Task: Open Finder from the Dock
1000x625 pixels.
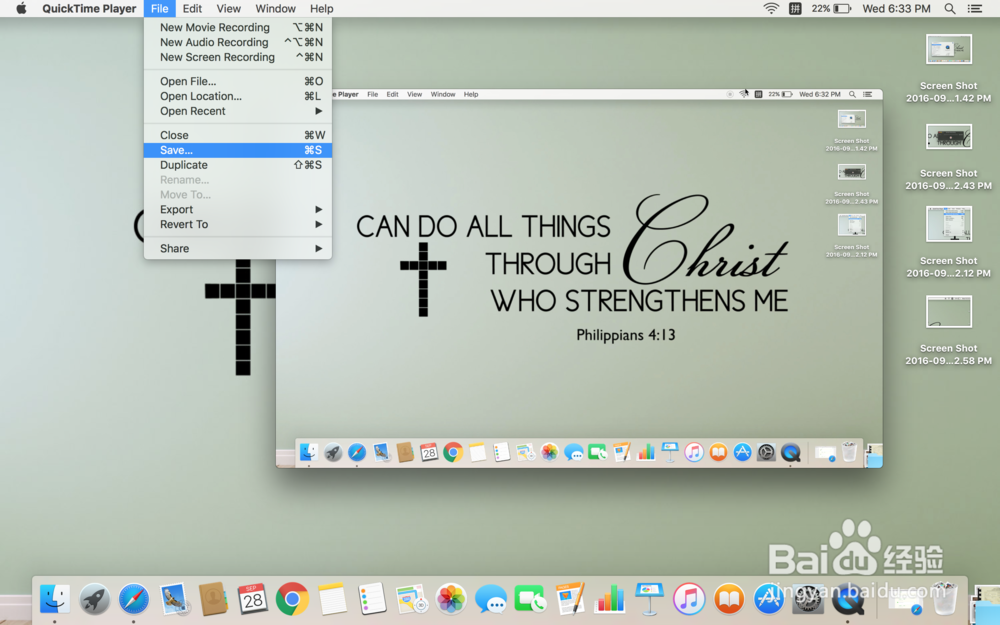Action: click(x=55, y=599)
